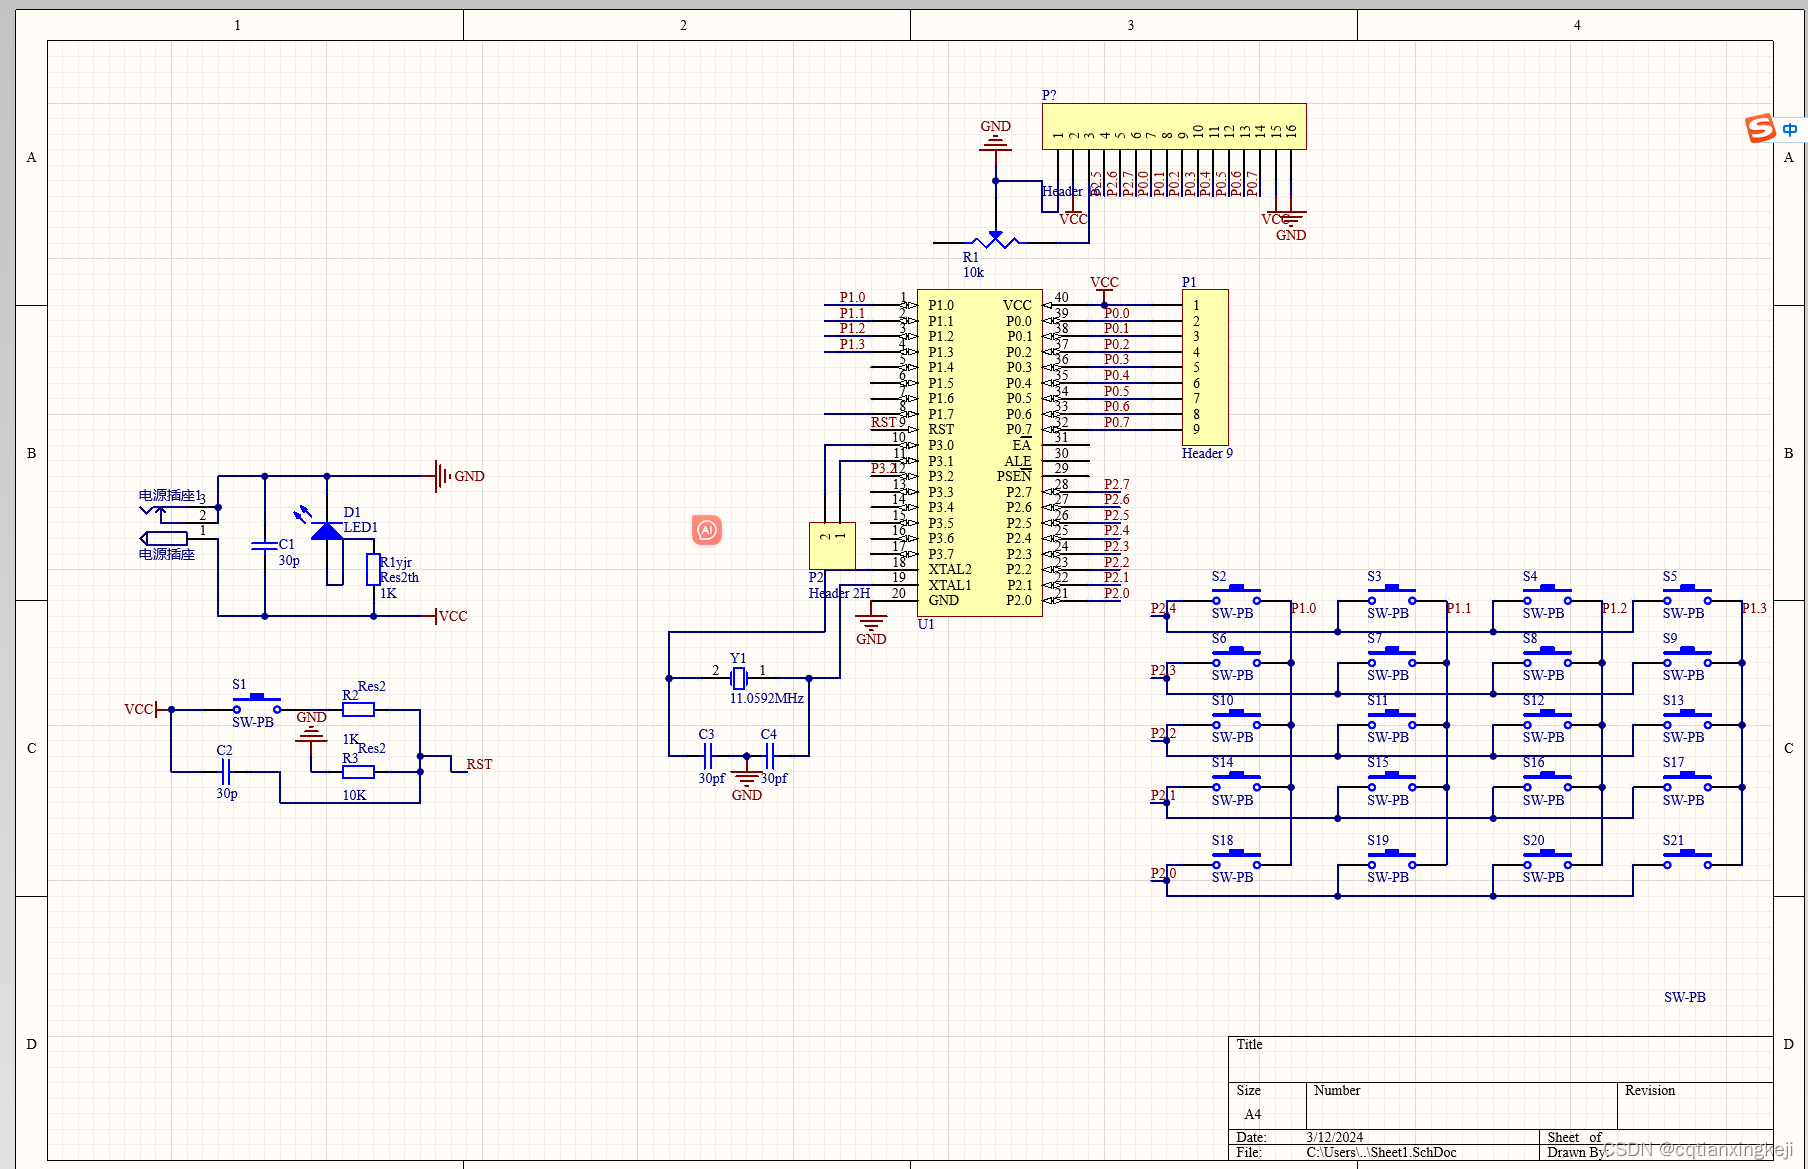Click the P1.3 net label left of U1
Image resolution: width=1808 pixels, height=1169 pixels.
(852, 344)
